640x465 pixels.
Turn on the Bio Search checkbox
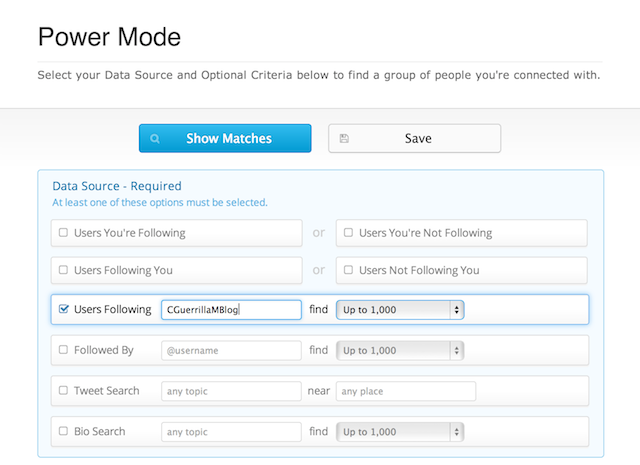[x=64, y=432]
